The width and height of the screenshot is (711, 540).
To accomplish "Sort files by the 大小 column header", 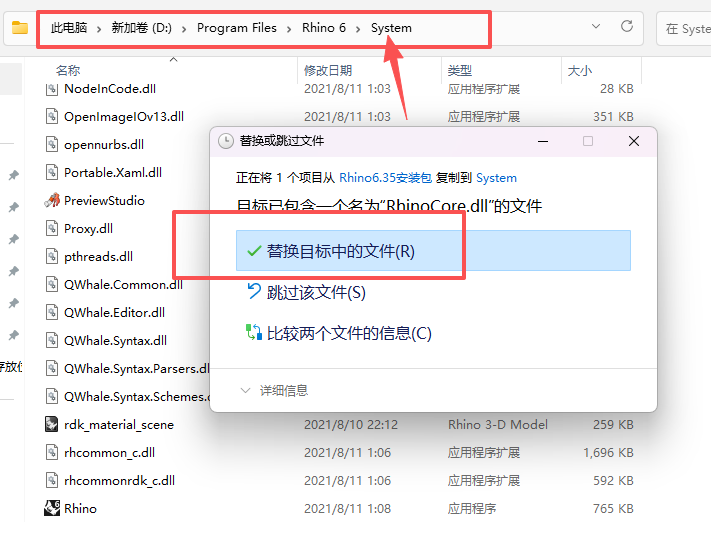I will [x=580, y=70].
